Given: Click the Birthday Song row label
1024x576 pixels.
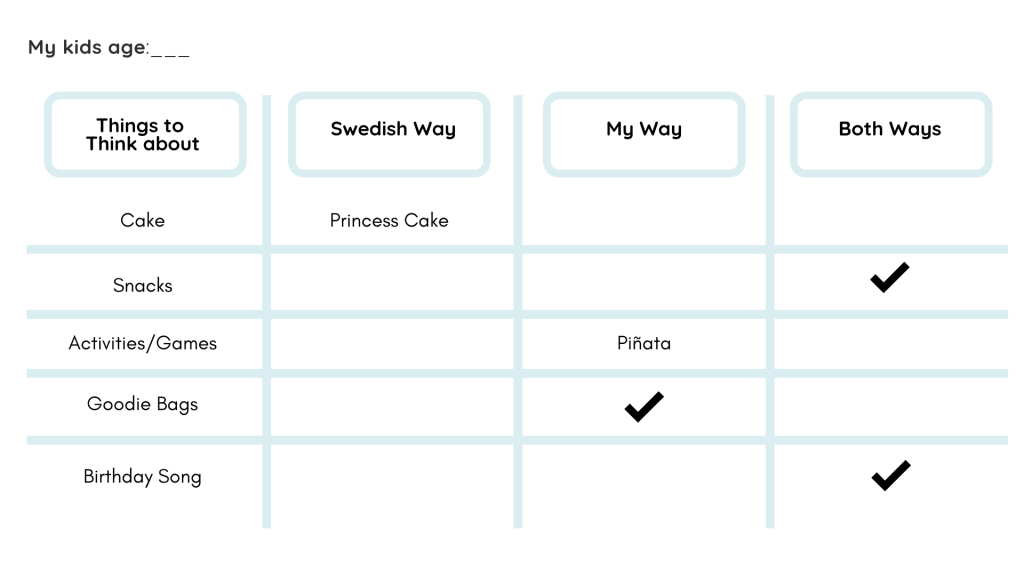Looking at the screenshot, I should (x=142, y=477).
